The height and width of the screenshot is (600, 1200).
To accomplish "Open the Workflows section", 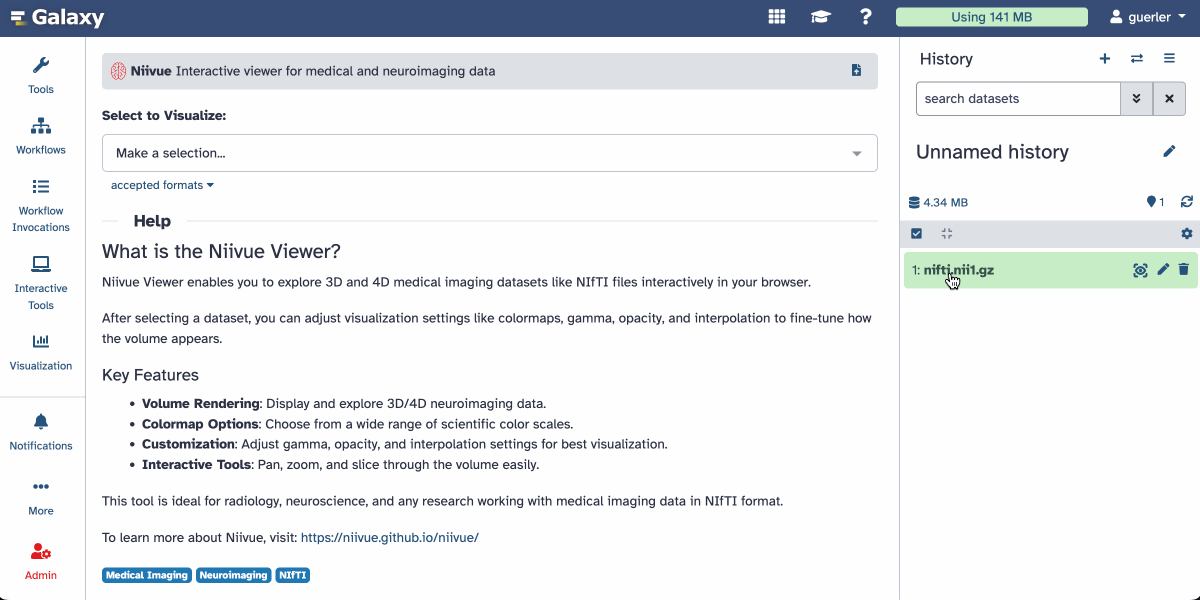I will tap(41, 136).
